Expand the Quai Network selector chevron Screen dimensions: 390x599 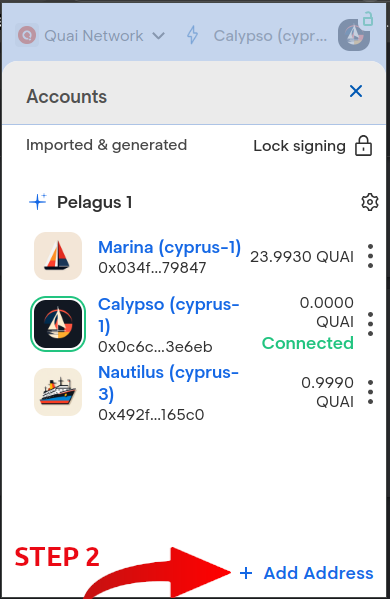159,36
